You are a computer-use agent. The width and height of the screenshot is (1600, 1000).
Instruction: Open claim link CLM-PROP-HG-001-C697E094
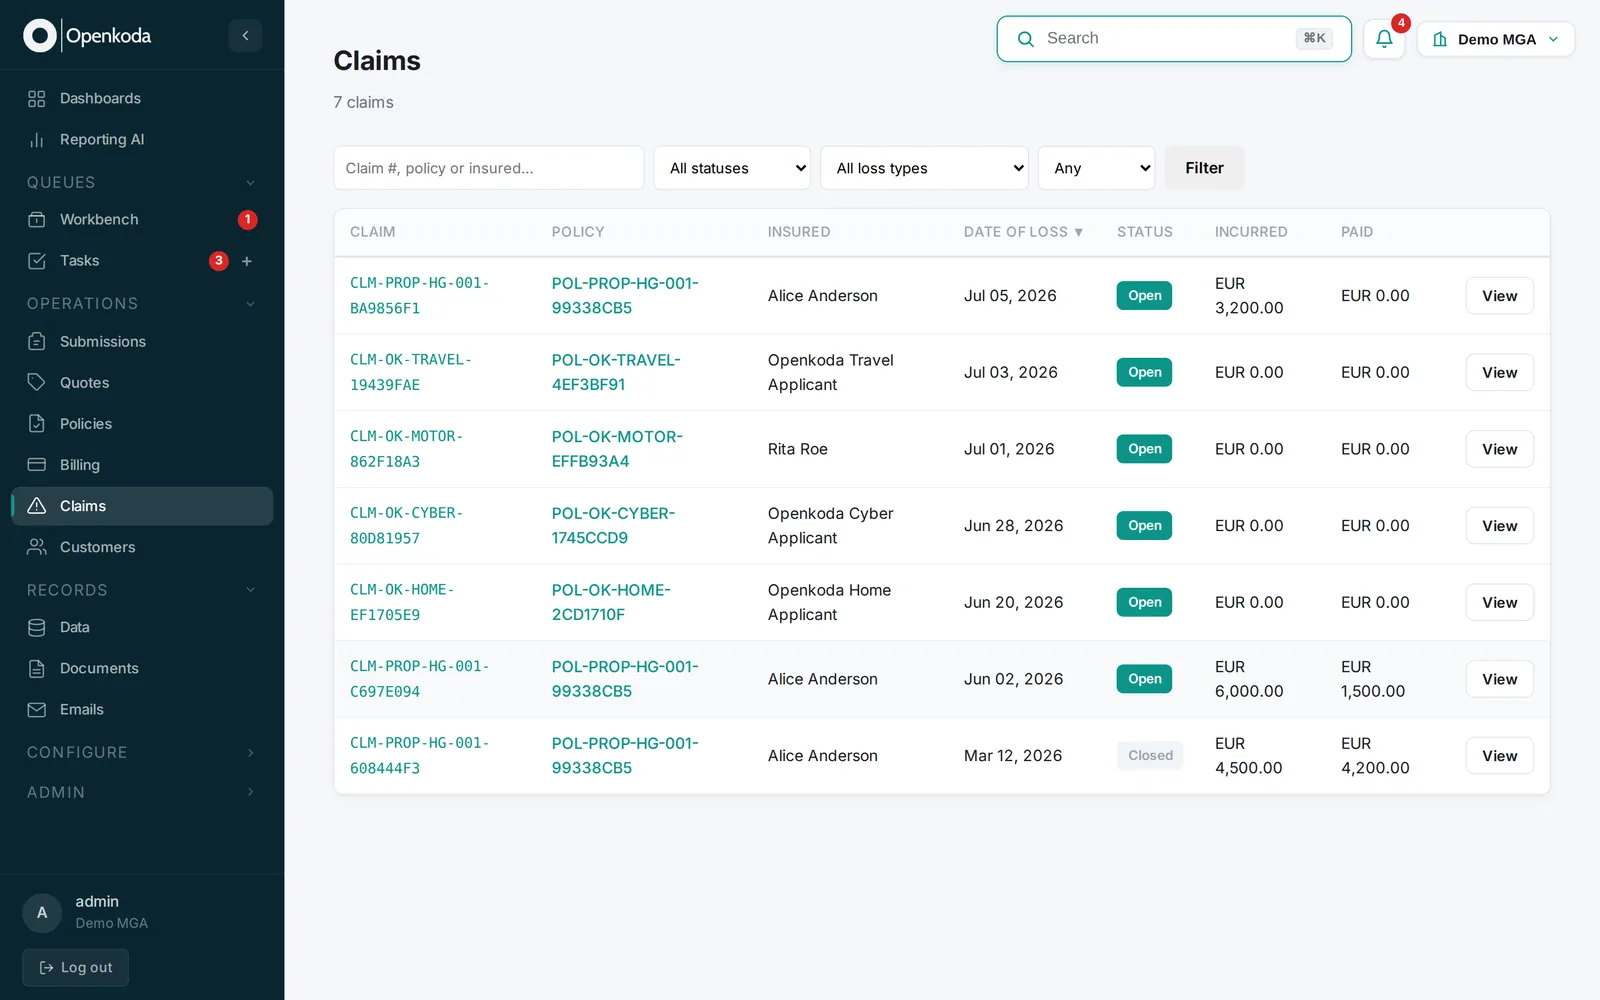click(419, 679)
